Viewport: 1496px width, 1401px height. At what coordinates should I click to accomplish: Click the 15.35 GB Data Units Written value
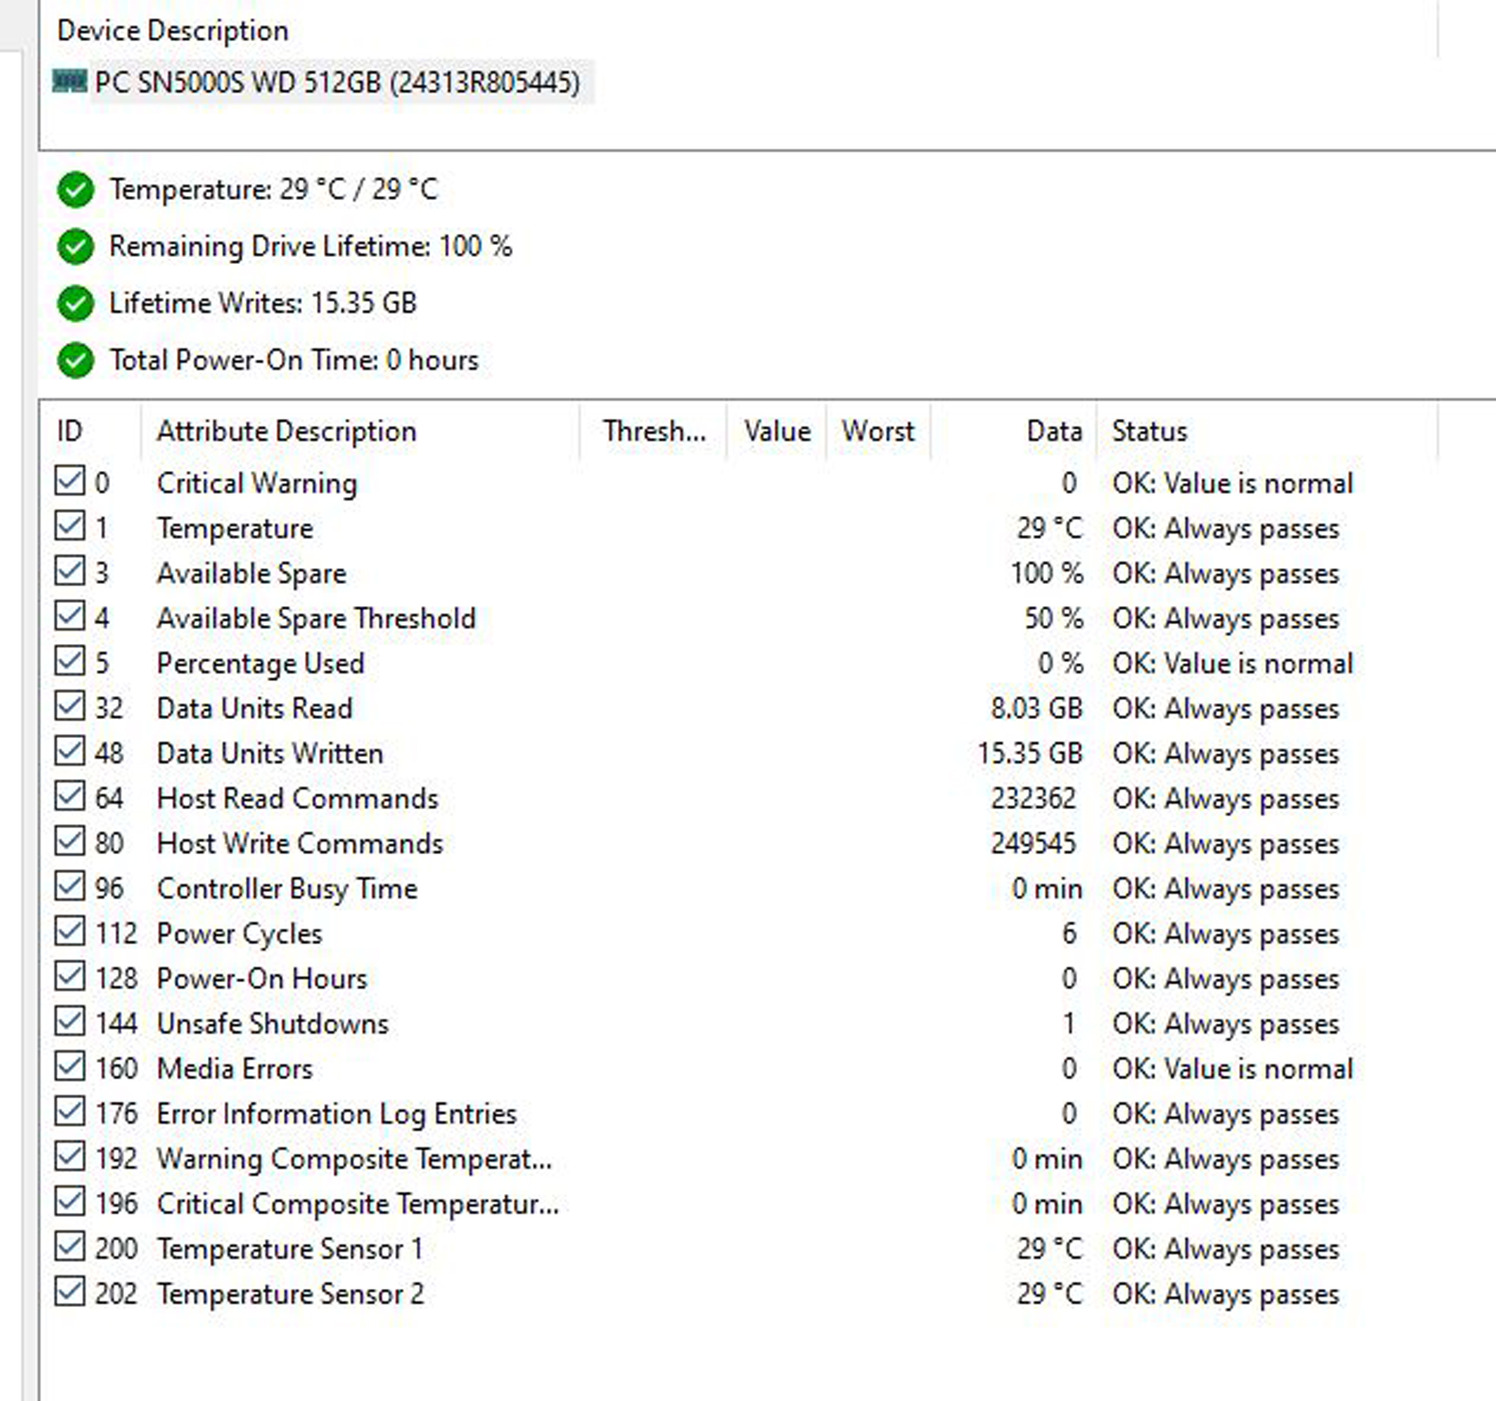[x=1030, y=753]
